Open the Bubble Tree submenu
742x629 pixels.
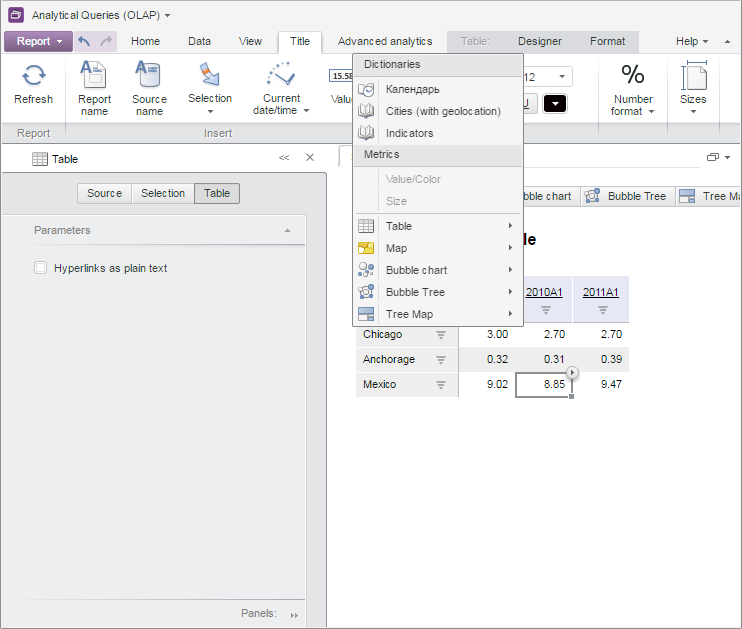pyautogui.click(x=437, y=292)
